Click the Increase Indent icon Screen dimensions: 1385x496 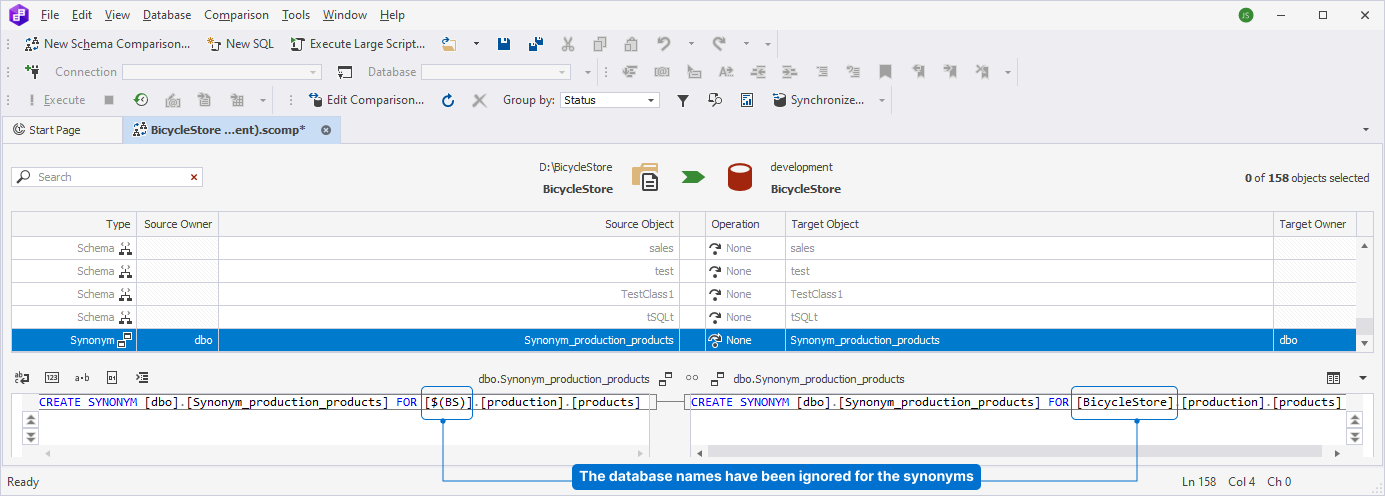790,72
